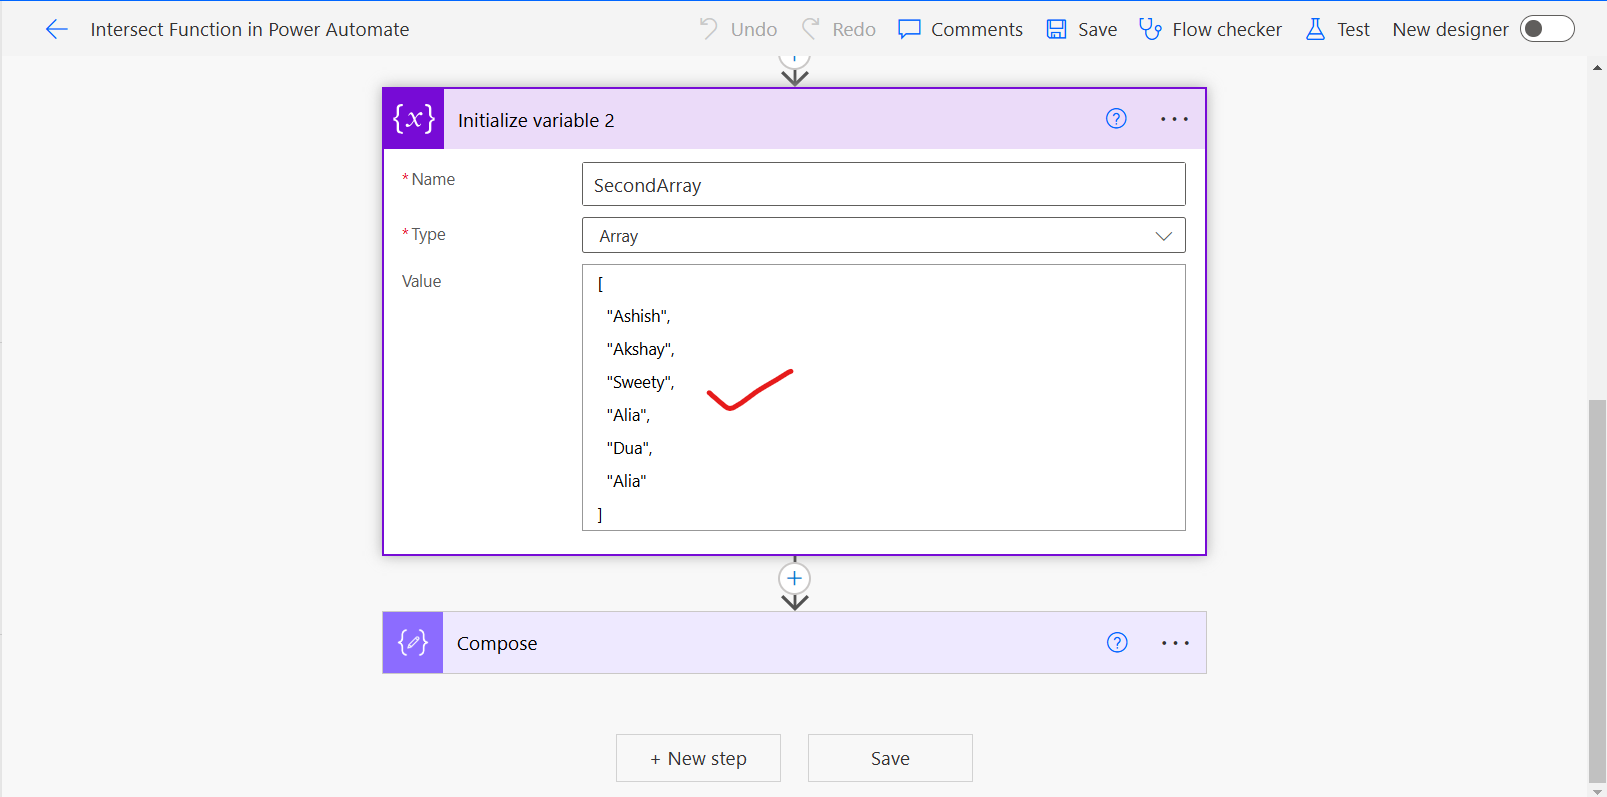Open the Compose action ellipsis menu
Viewport: 1607px width, 797px height.
click(x=1175, y=643)
